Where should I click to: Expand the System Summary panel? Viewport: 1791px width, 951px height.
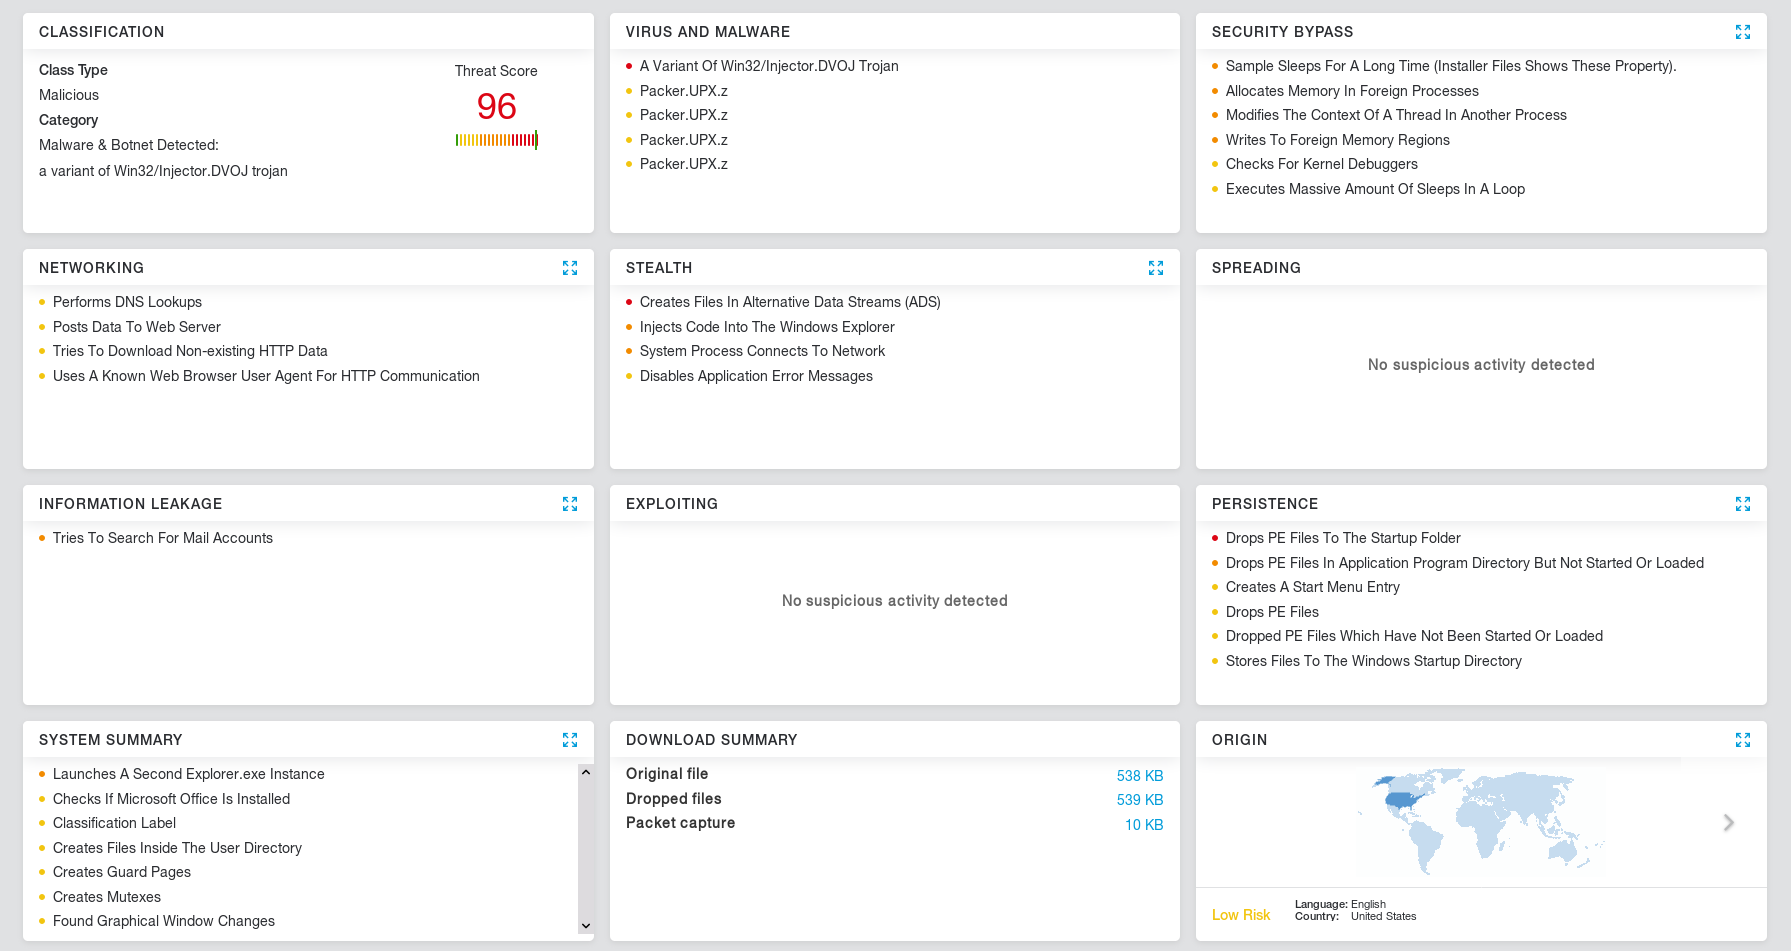pos(570,740)
